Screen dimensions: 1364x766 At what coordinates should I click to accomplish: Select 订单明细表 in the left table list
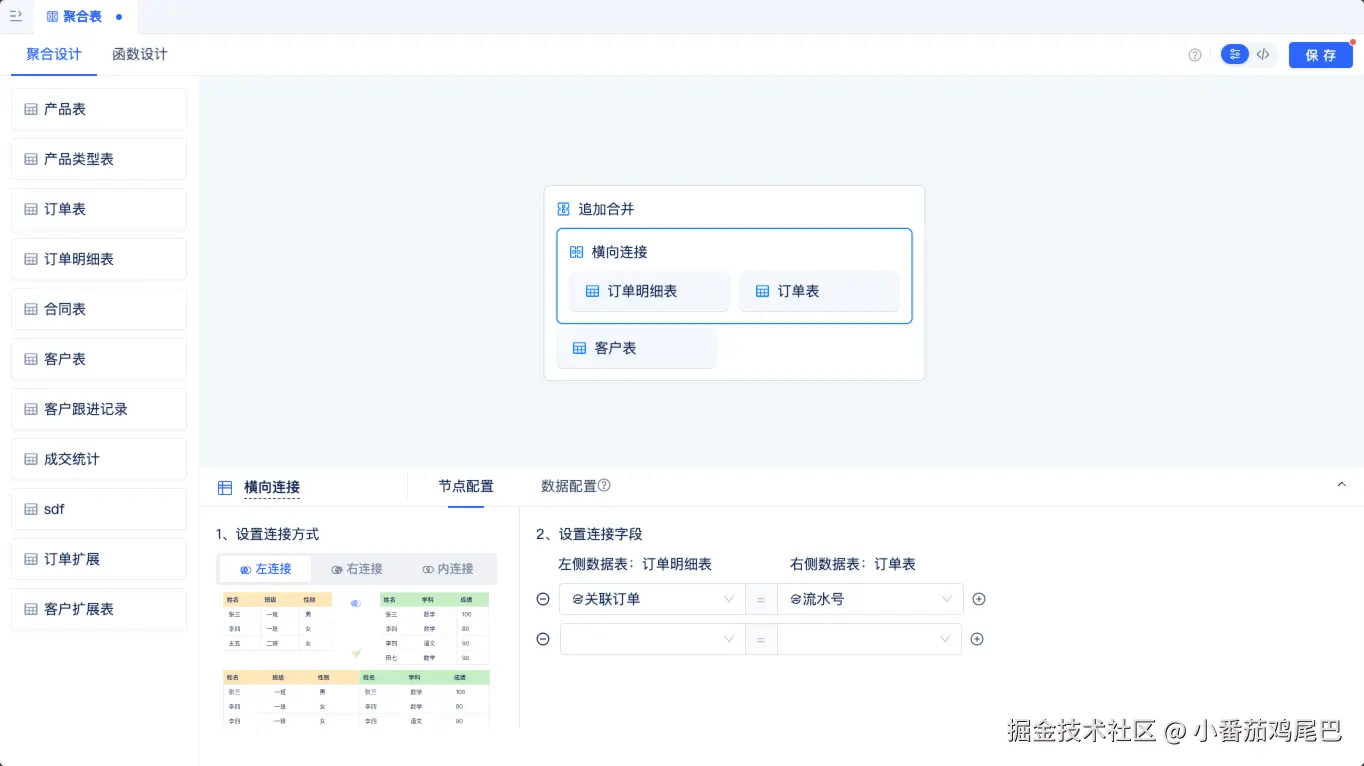[x=99, y=259]
